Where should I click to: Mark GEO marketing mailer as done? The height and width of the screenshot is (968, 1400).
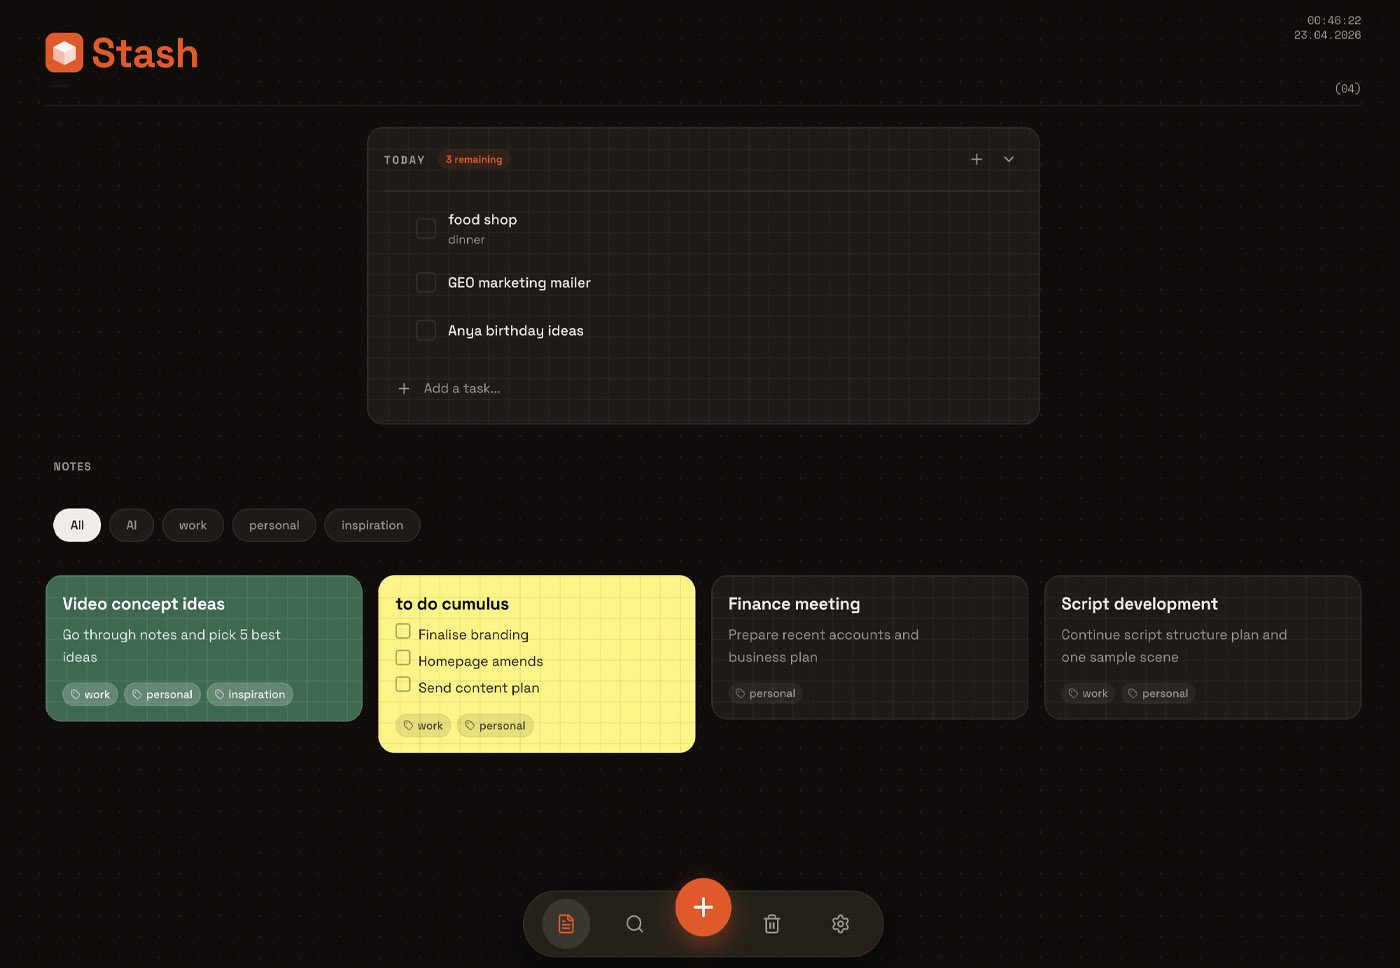[x=426, y=283]
